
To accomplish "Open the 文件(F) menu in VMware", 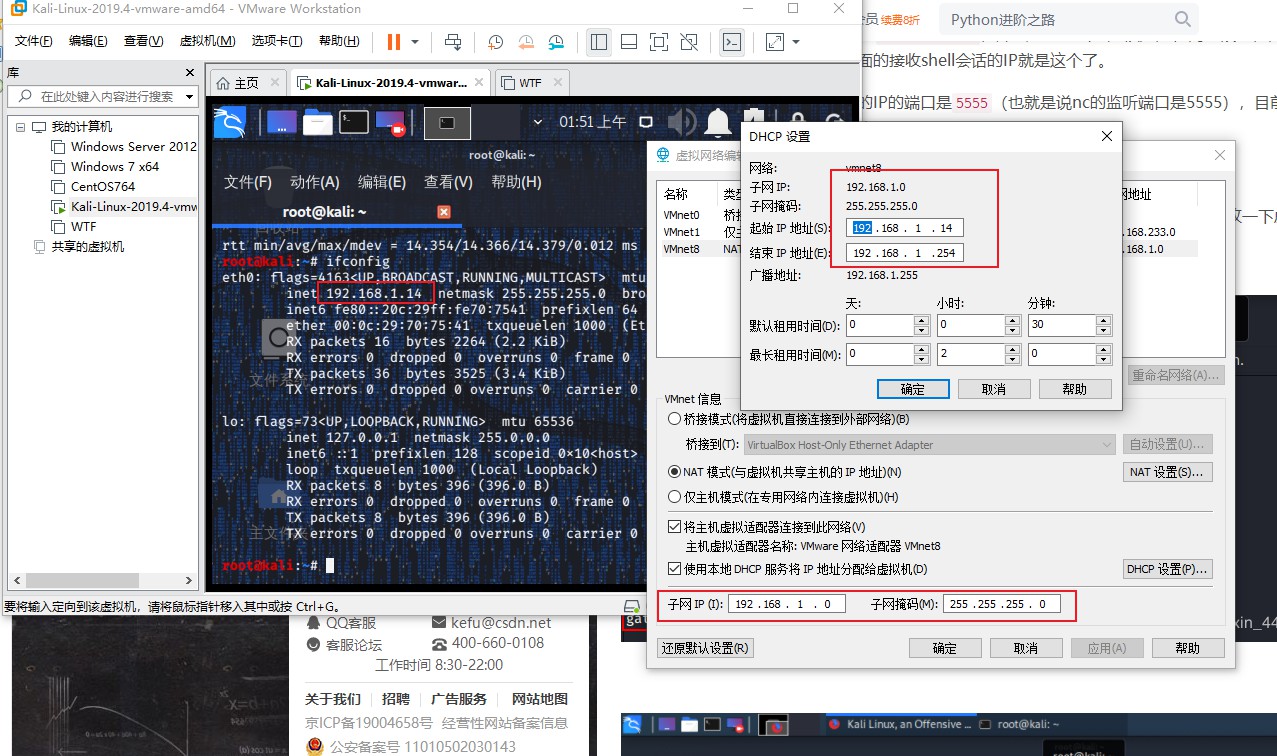I will pos(33,41).
